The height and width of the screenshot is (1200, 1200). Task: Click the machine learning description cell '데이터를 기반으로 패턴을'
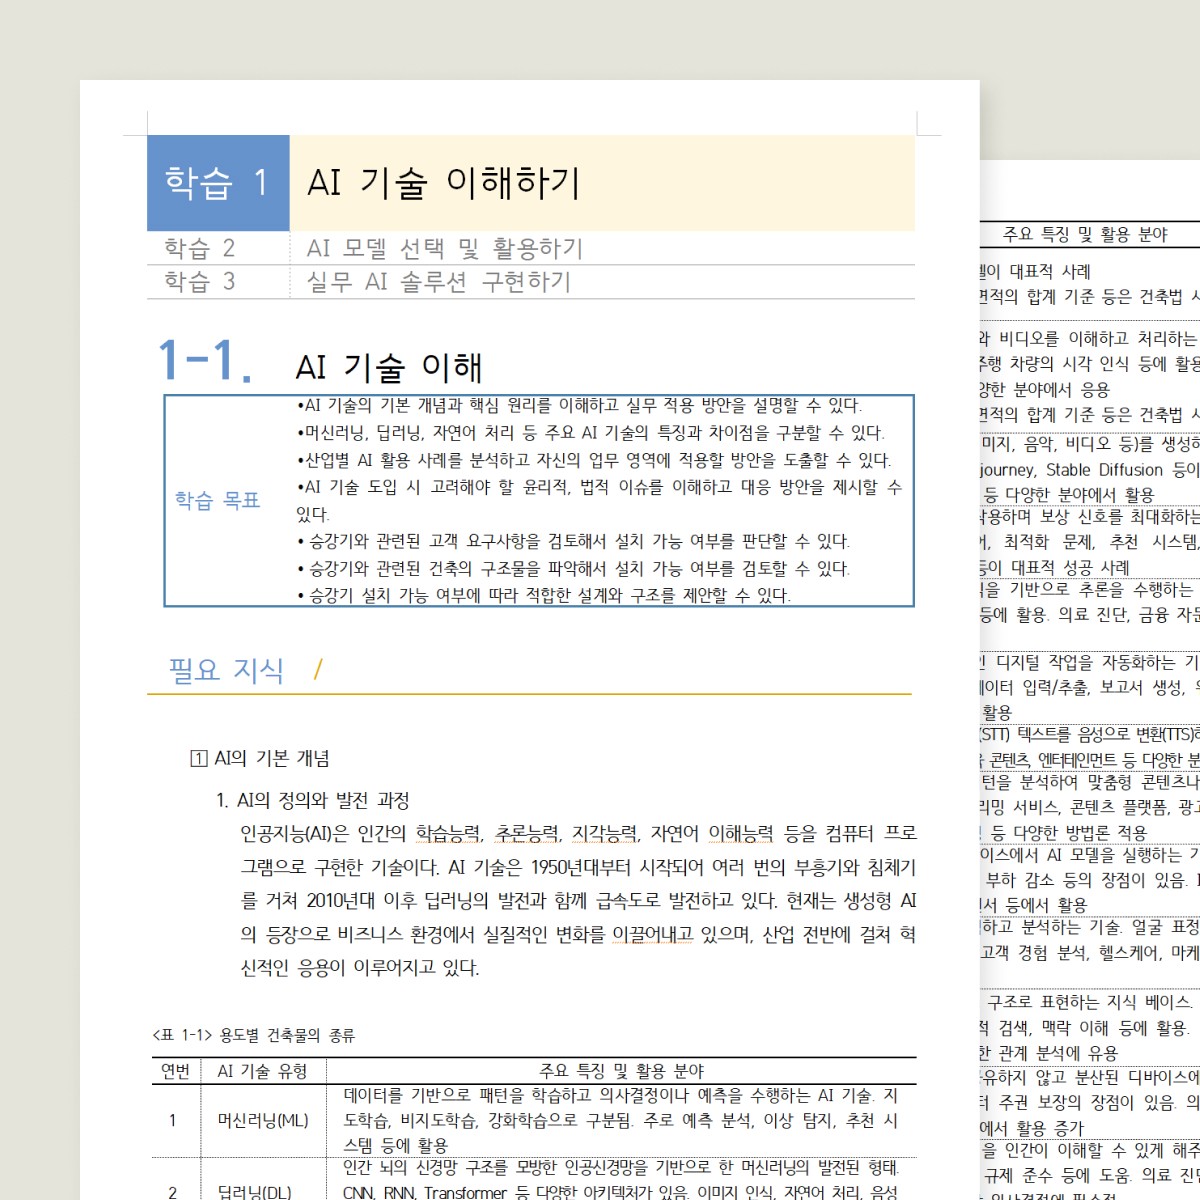(621, 1120)
